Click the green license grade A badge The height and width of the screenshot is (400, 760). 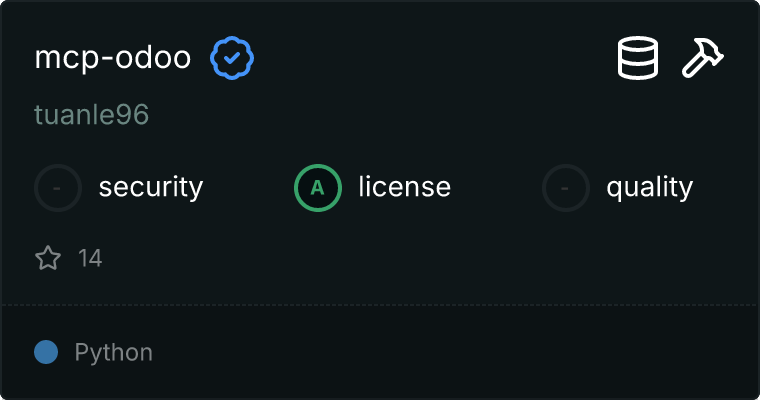coord(318,187)
